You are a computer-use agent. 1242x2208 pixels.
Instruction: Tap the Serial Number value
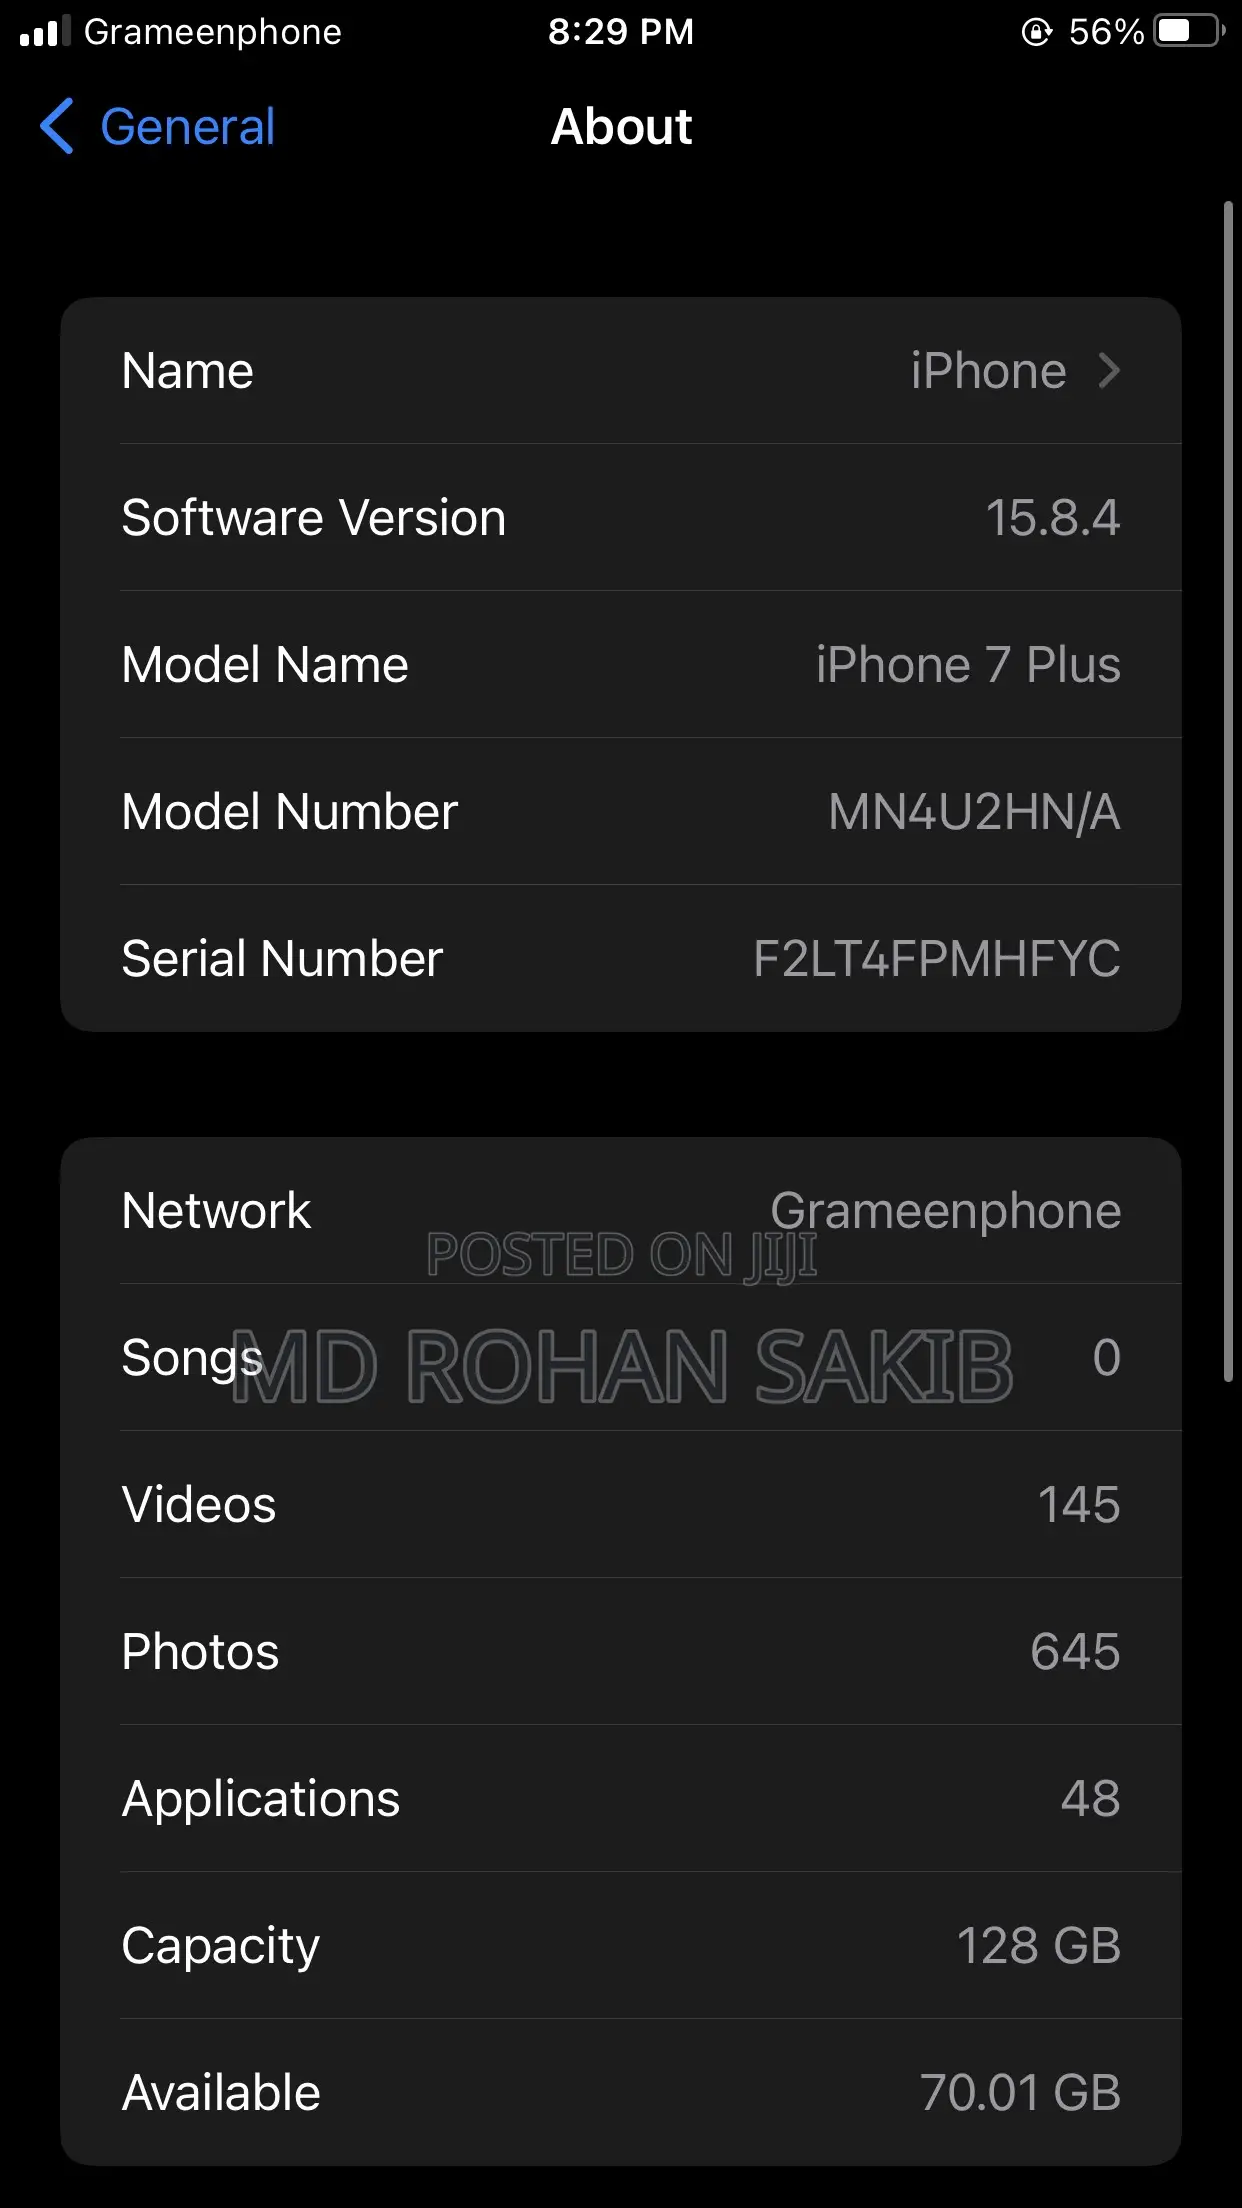(936, 959)
